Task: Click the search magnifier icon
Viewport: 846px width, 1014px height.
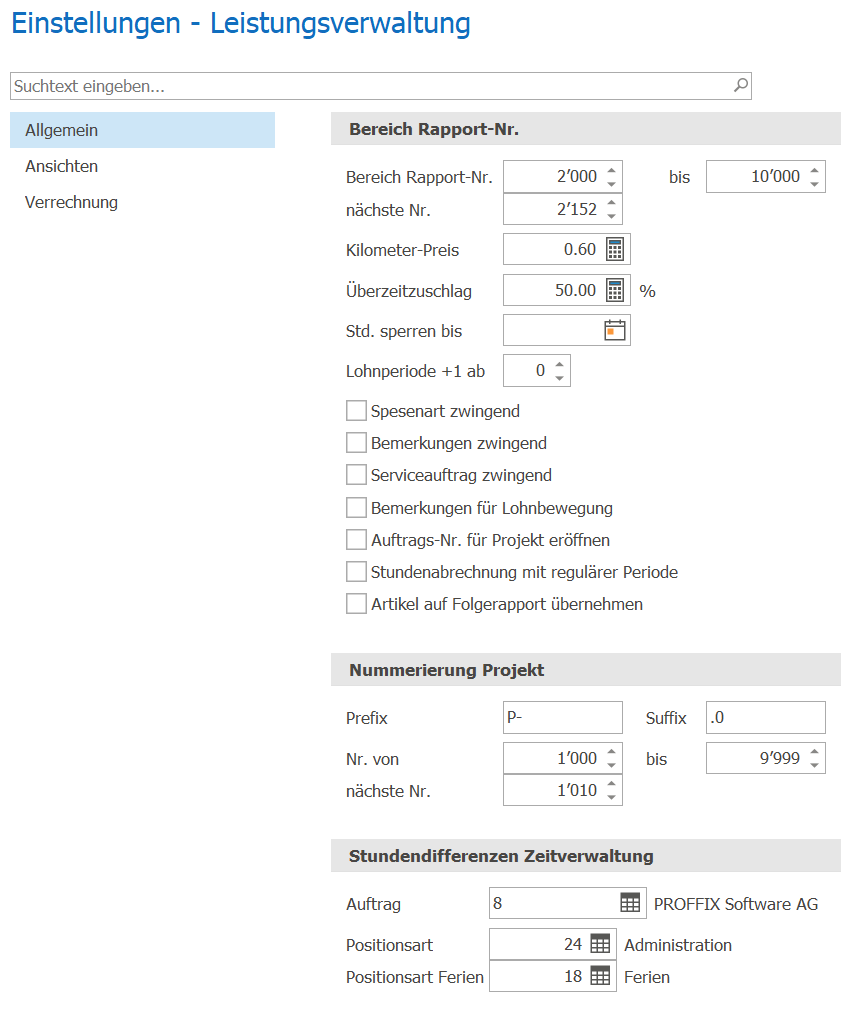Action: pos(741,85)
